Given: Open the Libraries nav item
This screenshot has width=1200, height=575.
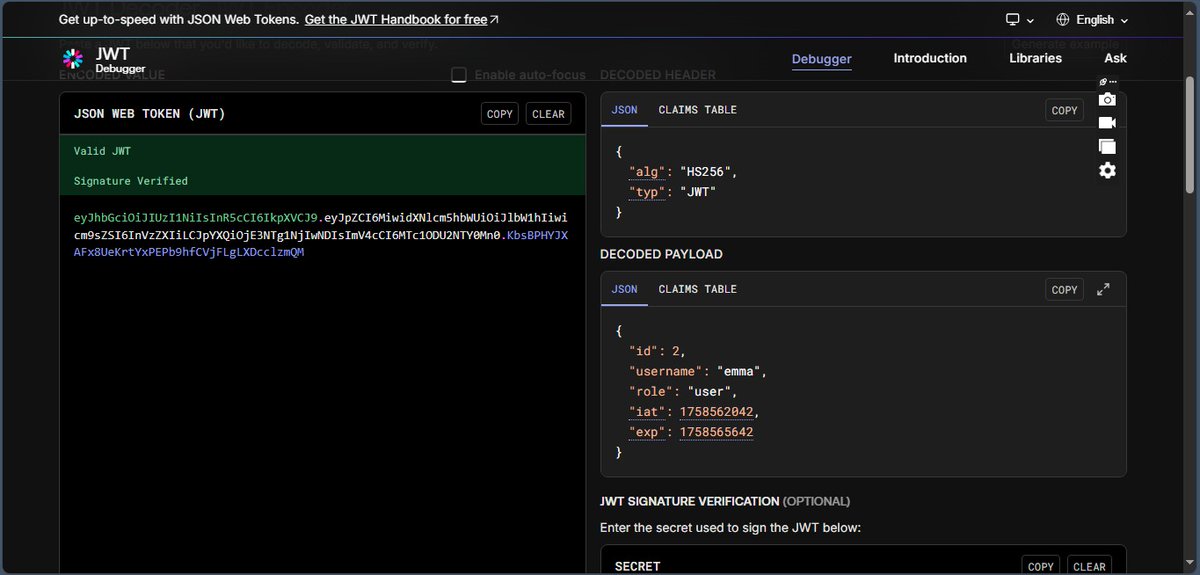Looking at the screenshot, I should [1035, 58].
